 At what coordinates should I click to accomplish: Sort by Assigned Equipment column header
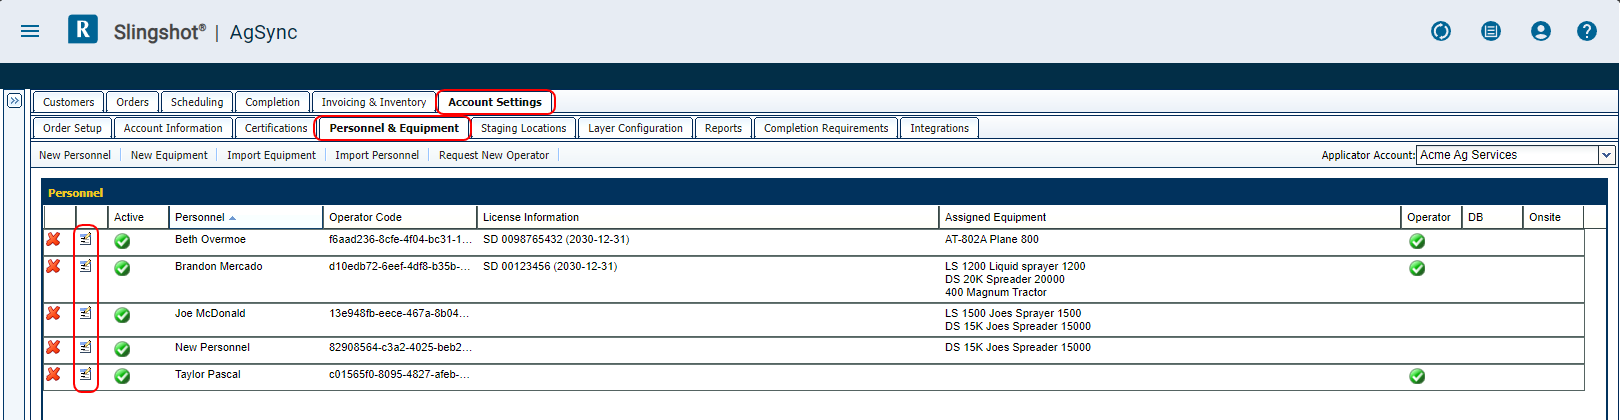pyautogui.click(x=1171, y=217)
